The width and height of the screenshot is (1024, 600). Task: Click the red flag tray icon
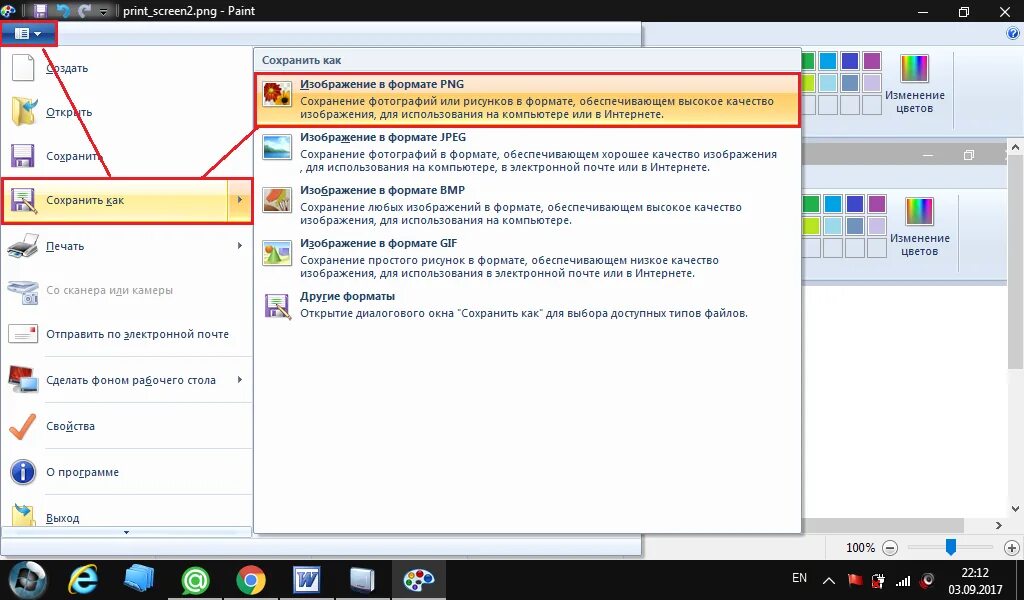pyautogui.click(x=855, y=580)
